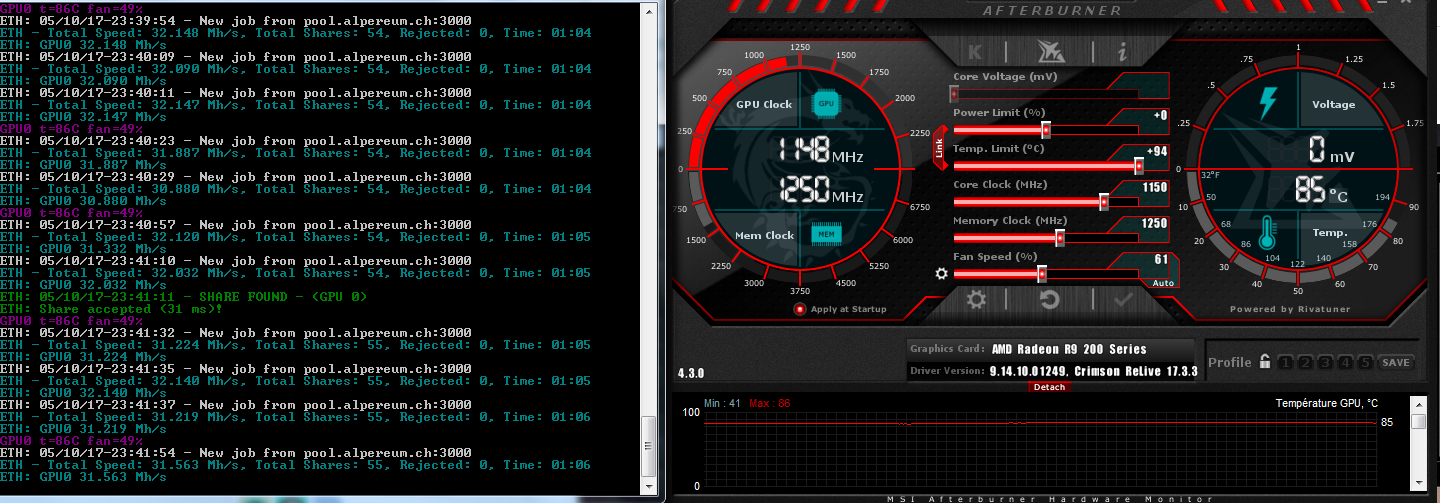The image size is (1440, 503).
Task: Select profile slot 1
Action: 1286,362
